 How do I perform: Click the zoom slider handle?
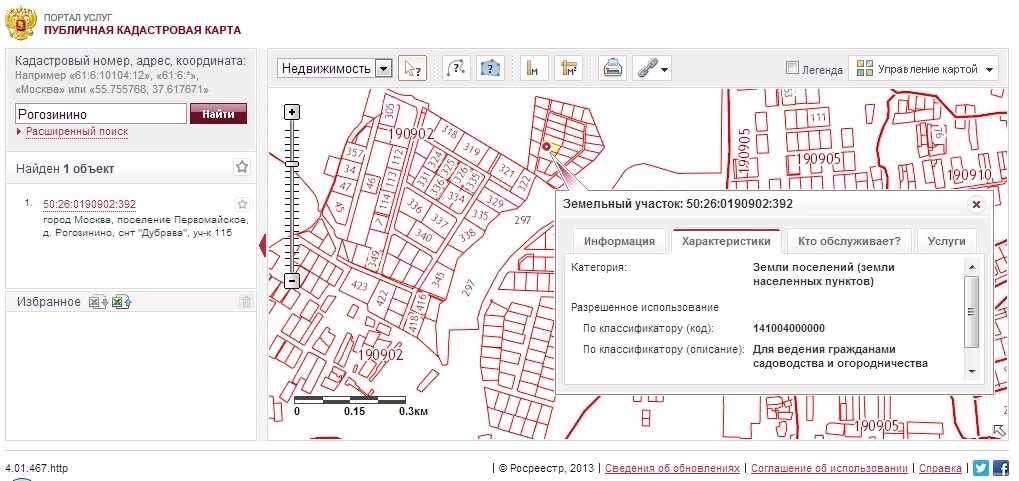click(292, 164)
